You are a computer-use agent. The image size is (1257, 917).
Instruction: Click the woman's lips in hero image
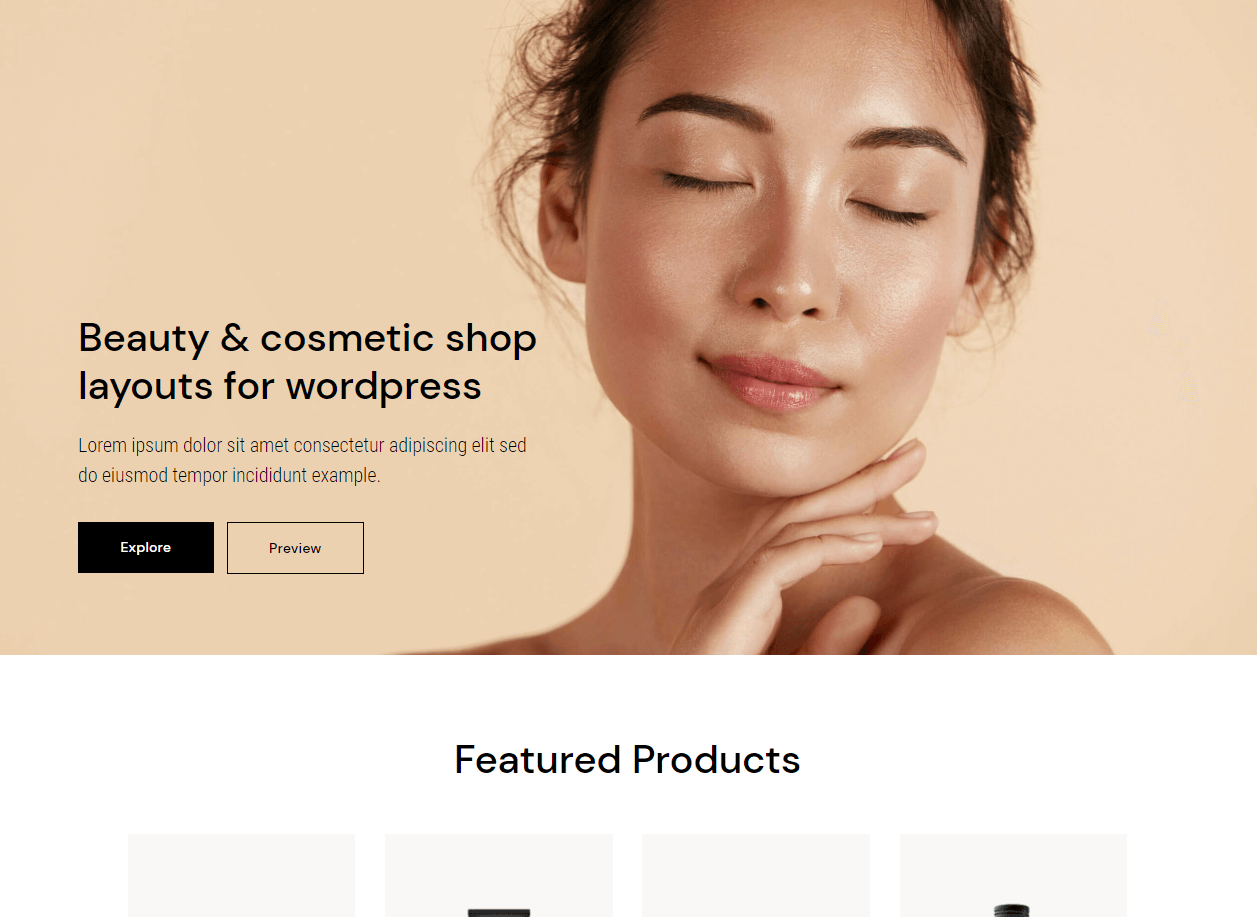[770, 380]
